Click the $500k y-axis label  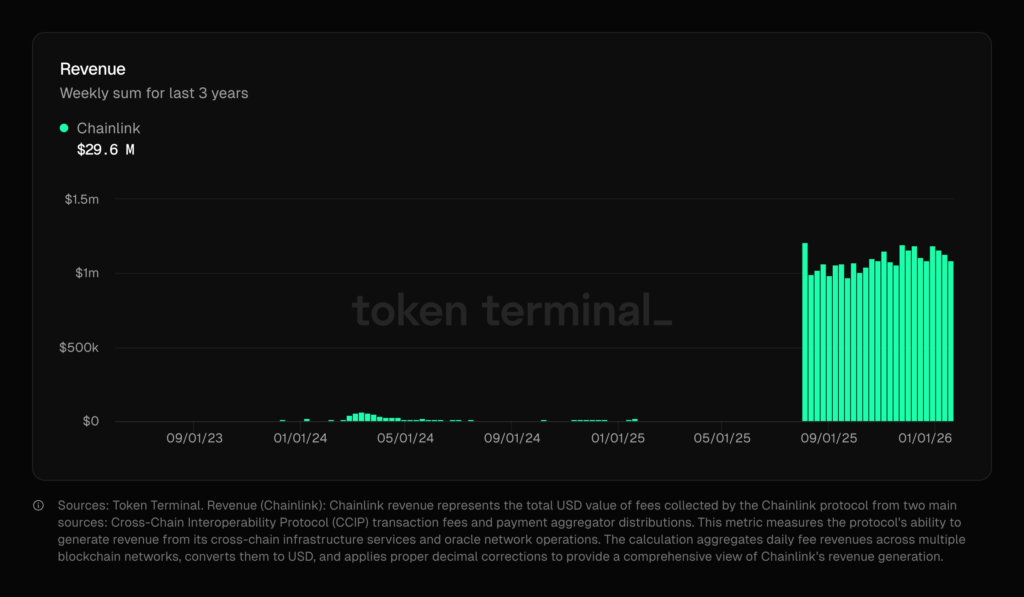click(x=80, y=348)
